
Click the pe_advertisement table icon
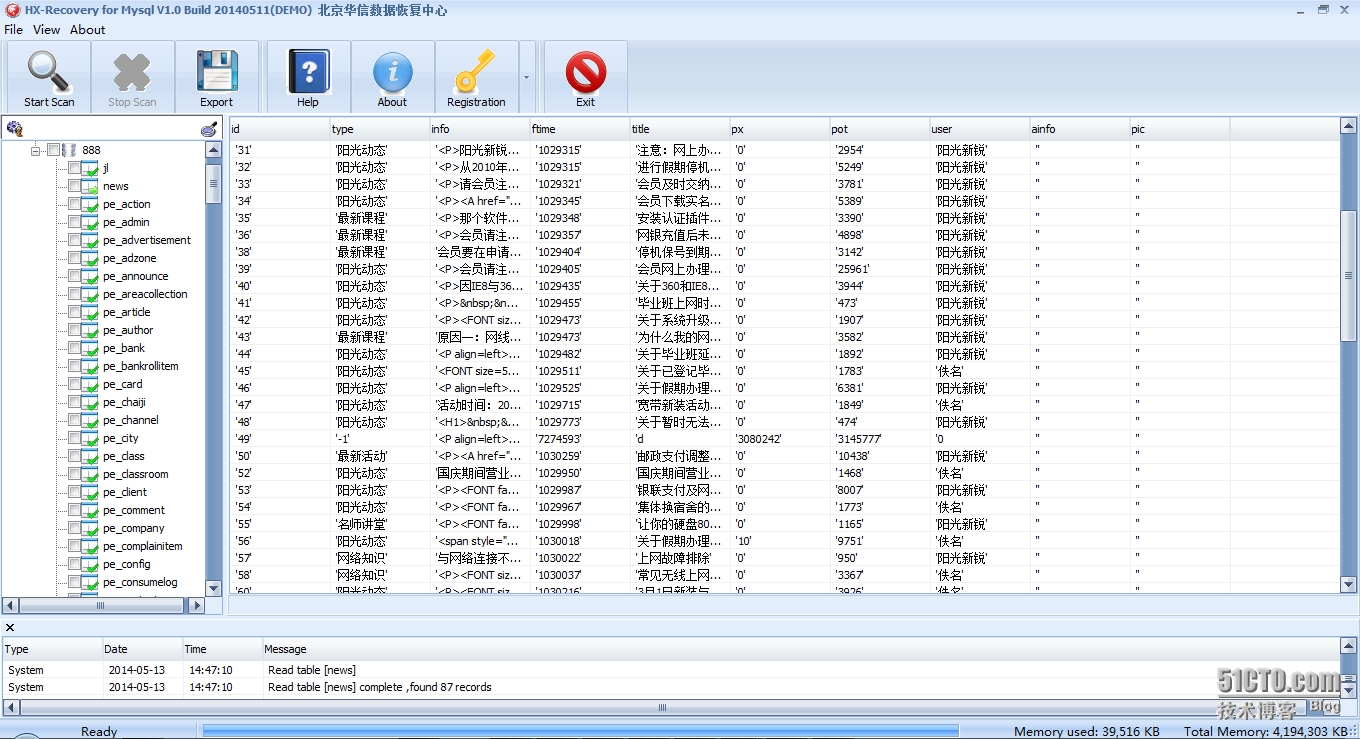point(90,240)
